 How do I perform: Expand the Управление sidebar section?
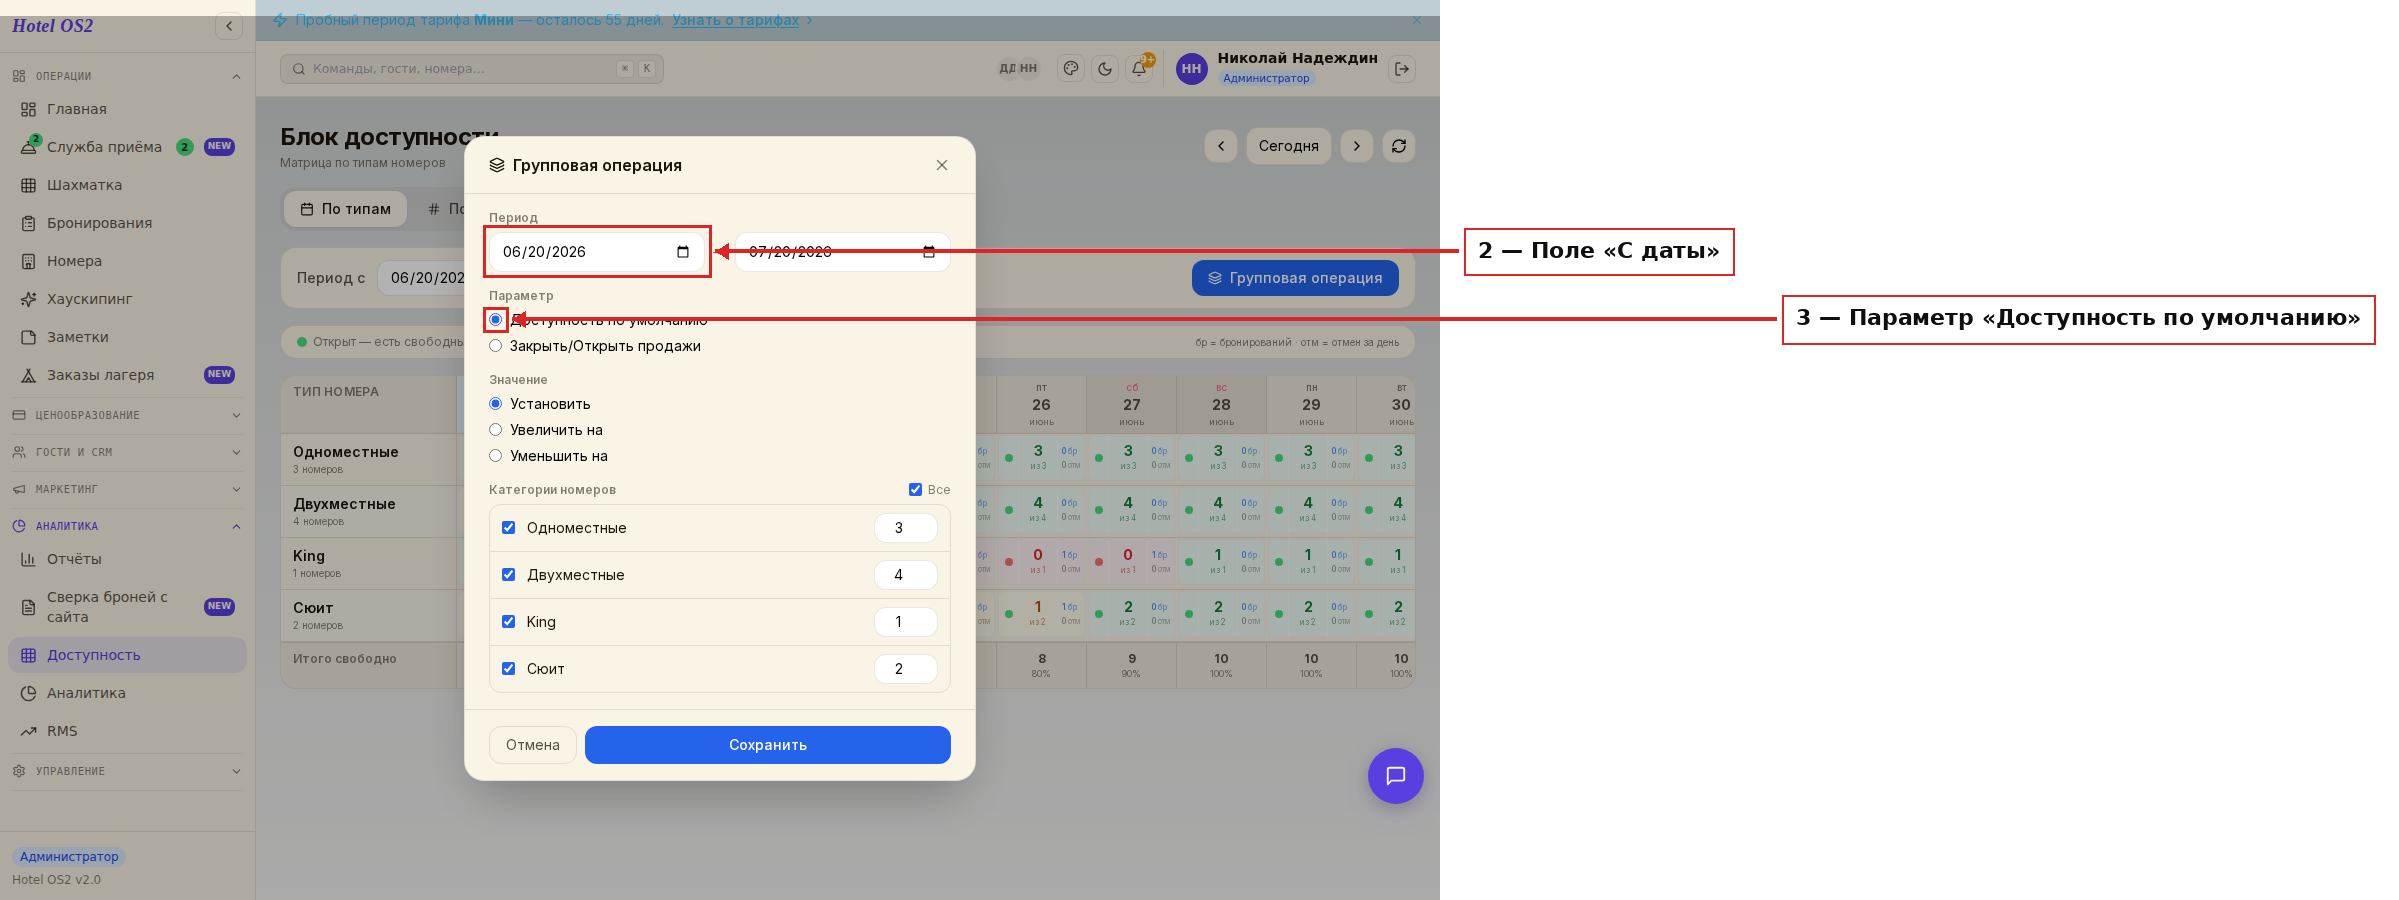[126, 771]
